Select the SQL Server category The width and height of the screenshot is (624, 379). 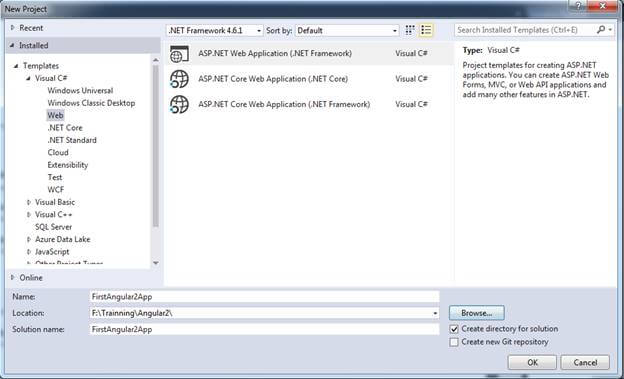click(54, 227)
